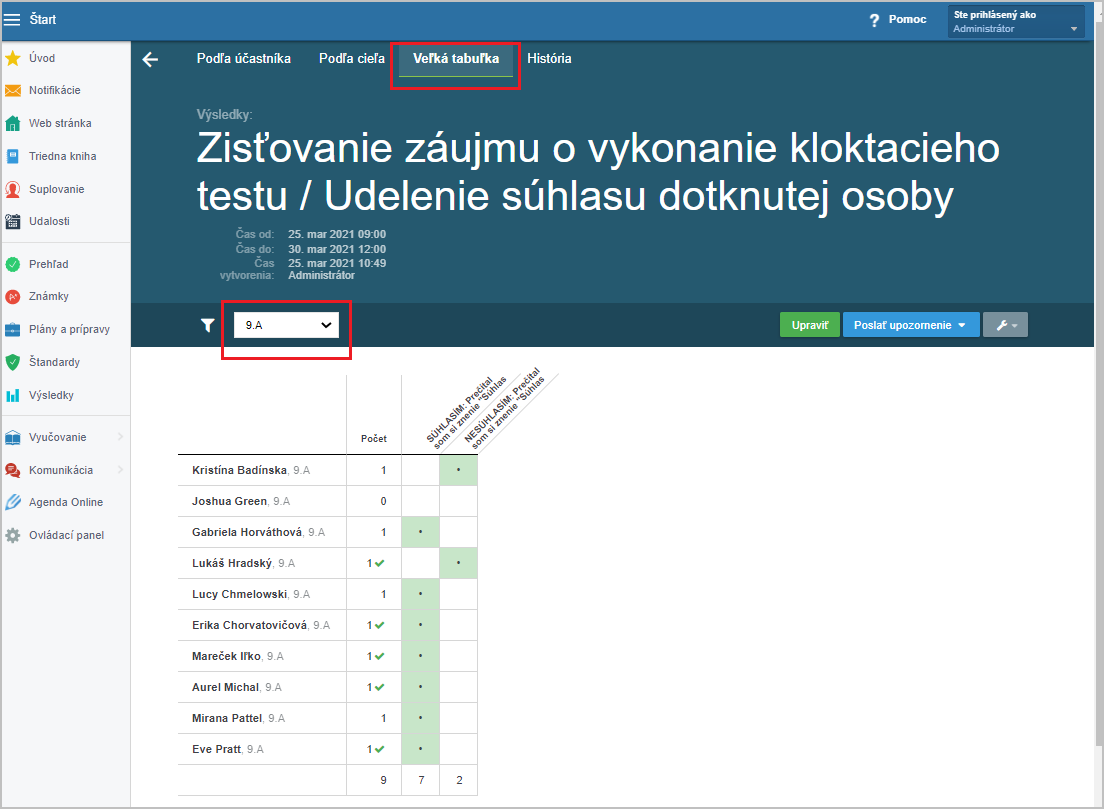Screen dimensions: 1104x809
Task: Open the wrench tools dropdown button
Action: click(1005, 325)
